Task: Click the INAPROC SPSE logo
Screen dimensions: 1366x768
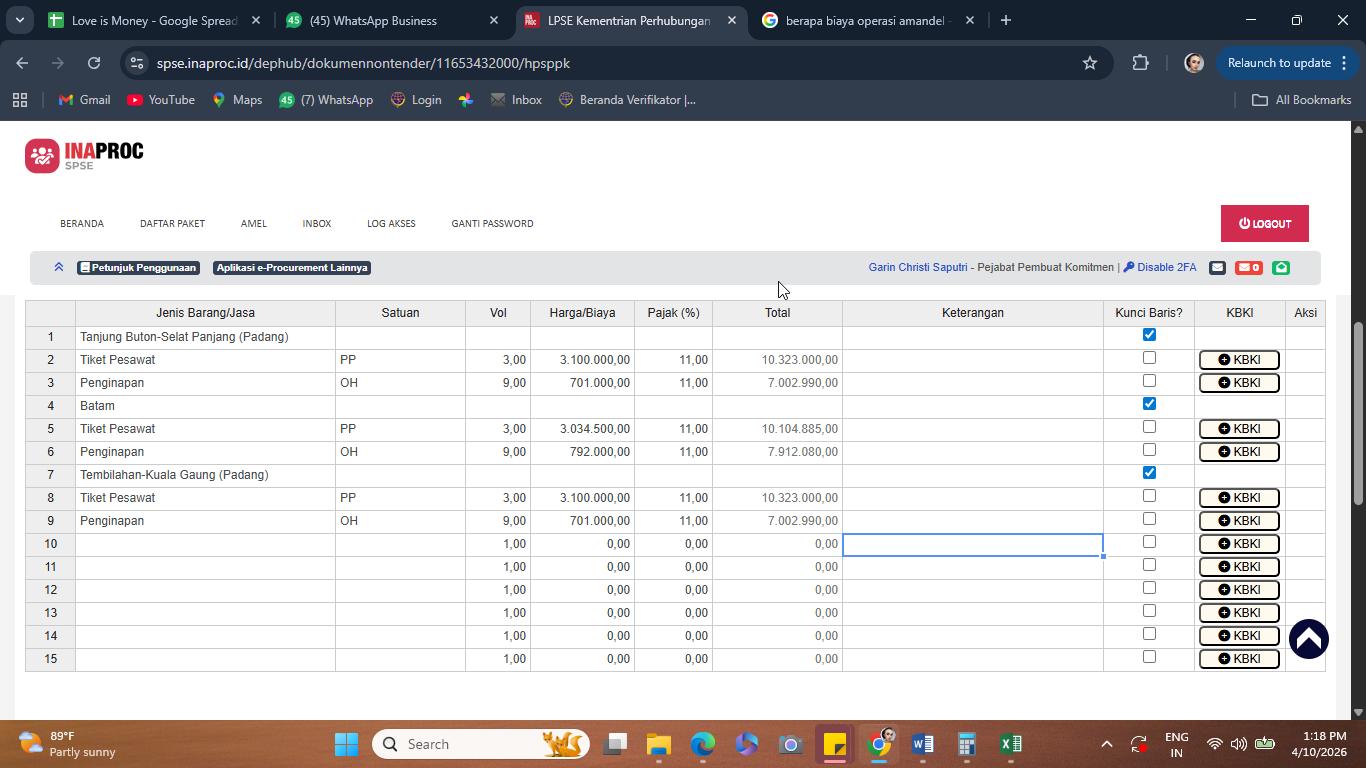Action: click(84, 156)
